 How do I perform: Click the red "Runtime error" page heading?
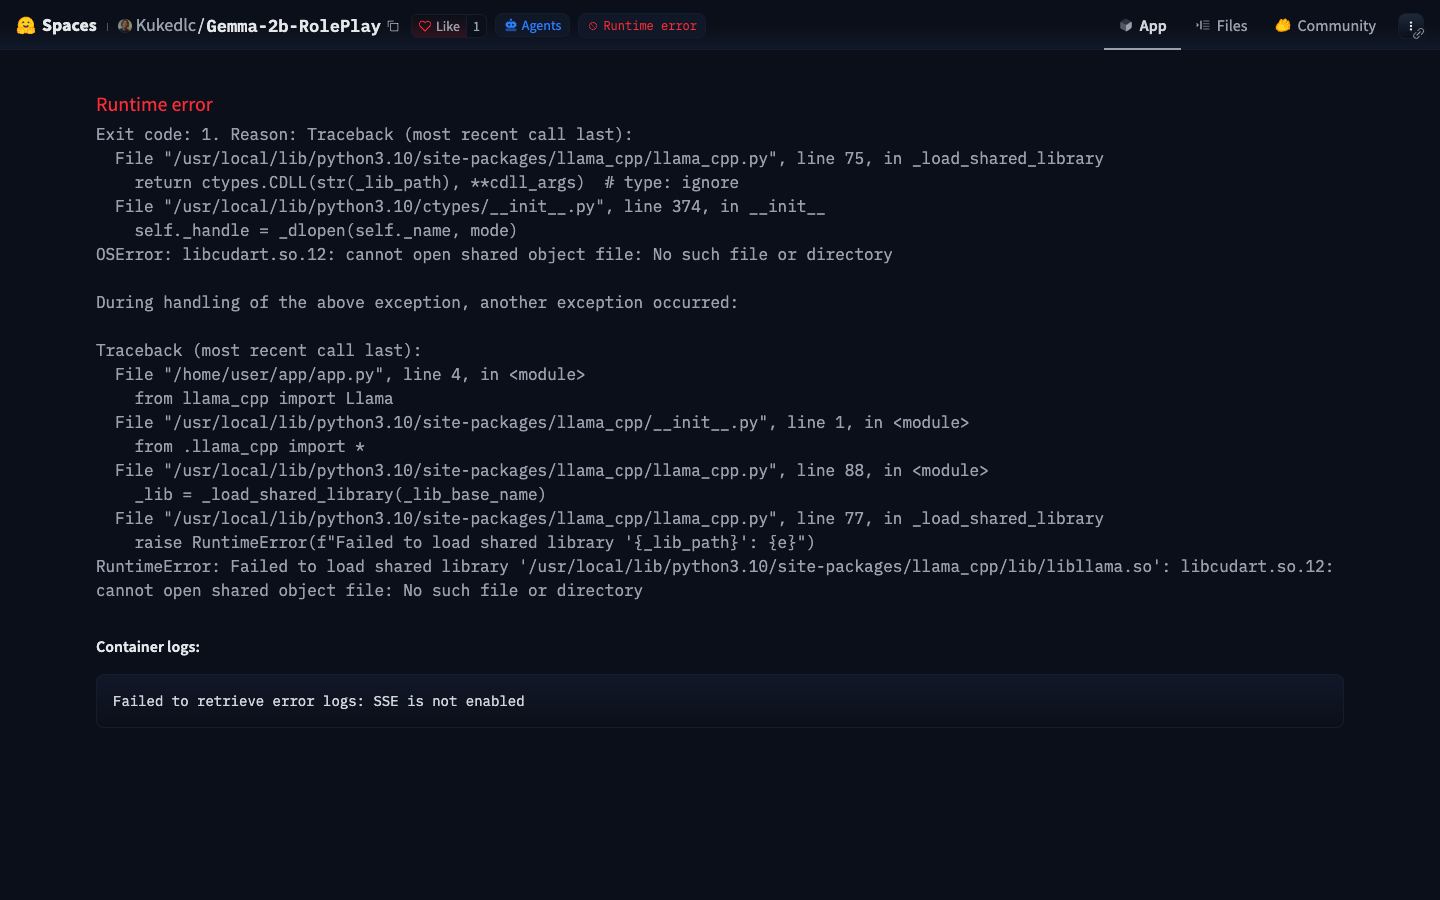[154, 105]
